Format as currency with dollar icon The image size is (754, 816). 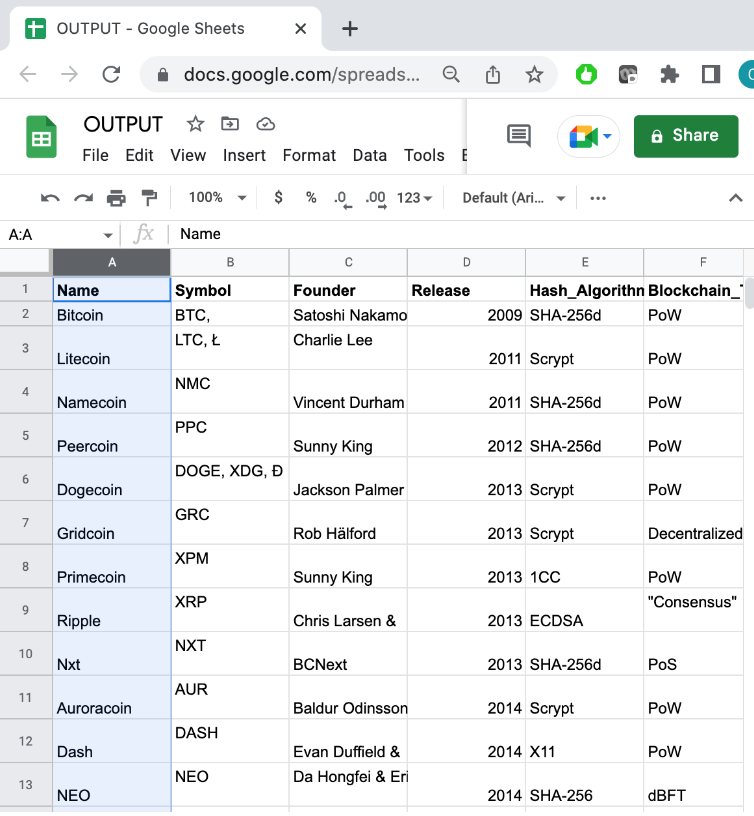click(x=278, y=198)
